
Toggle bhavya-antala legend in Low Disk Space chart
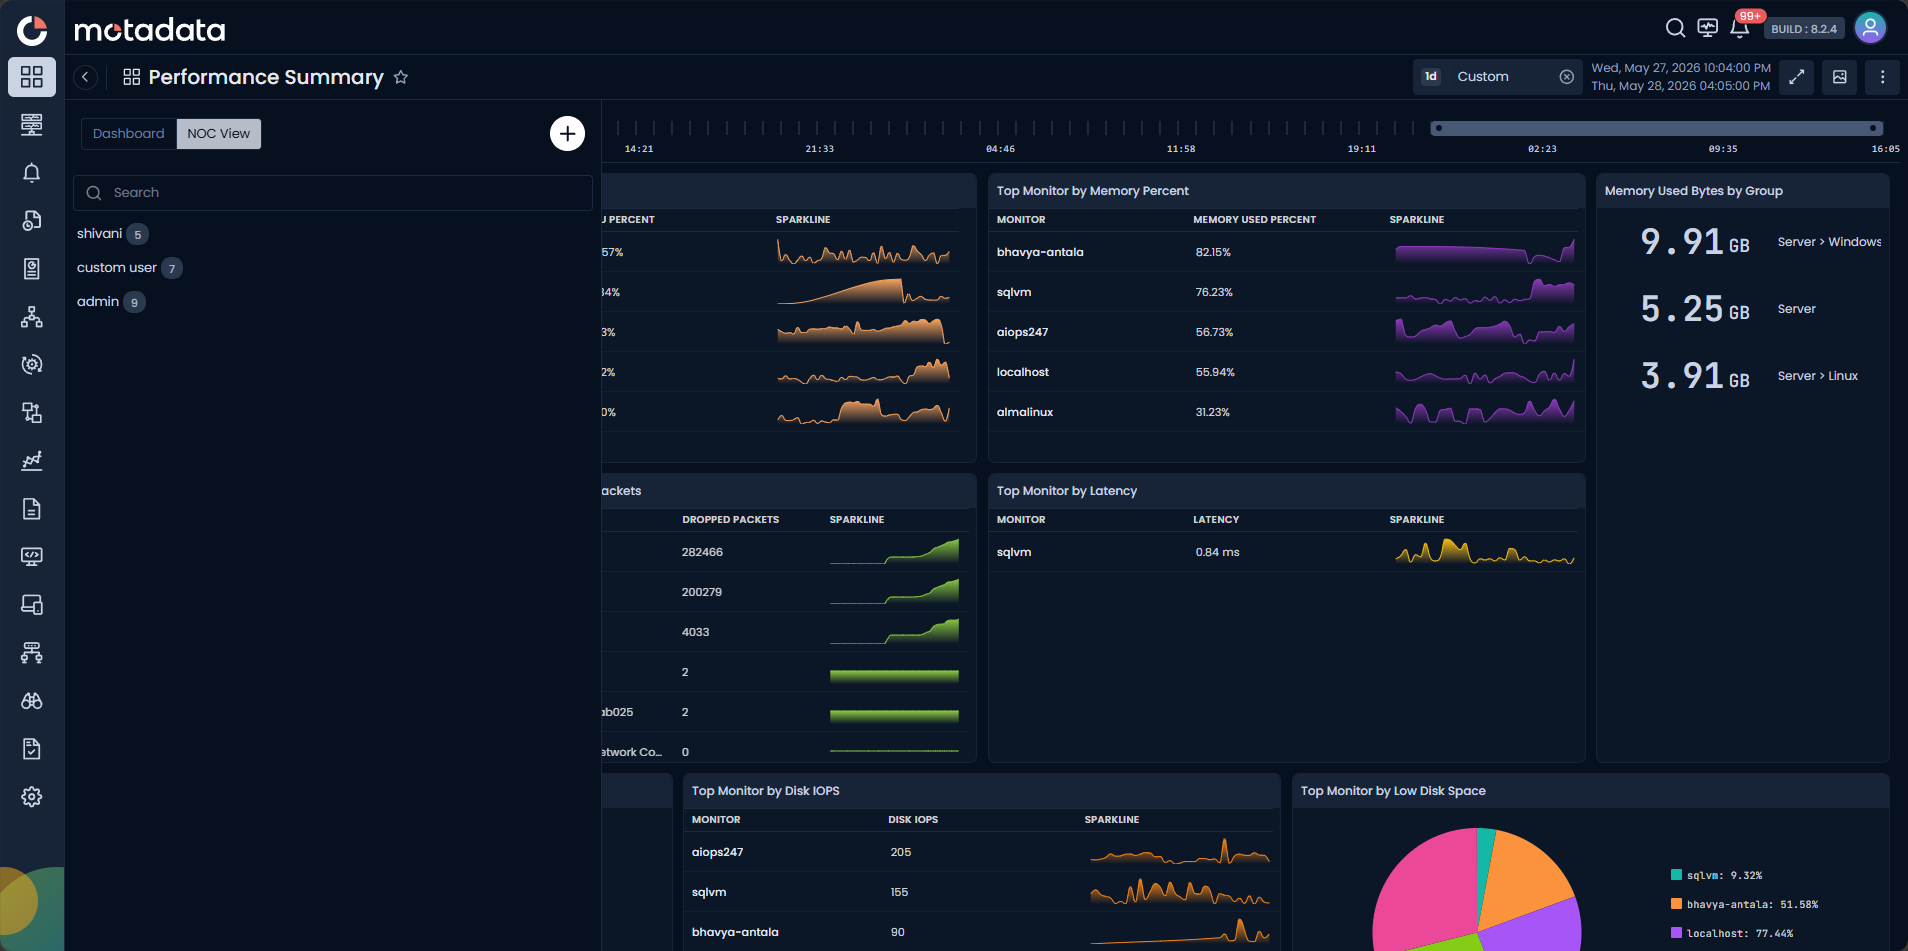coord(1745,904)
